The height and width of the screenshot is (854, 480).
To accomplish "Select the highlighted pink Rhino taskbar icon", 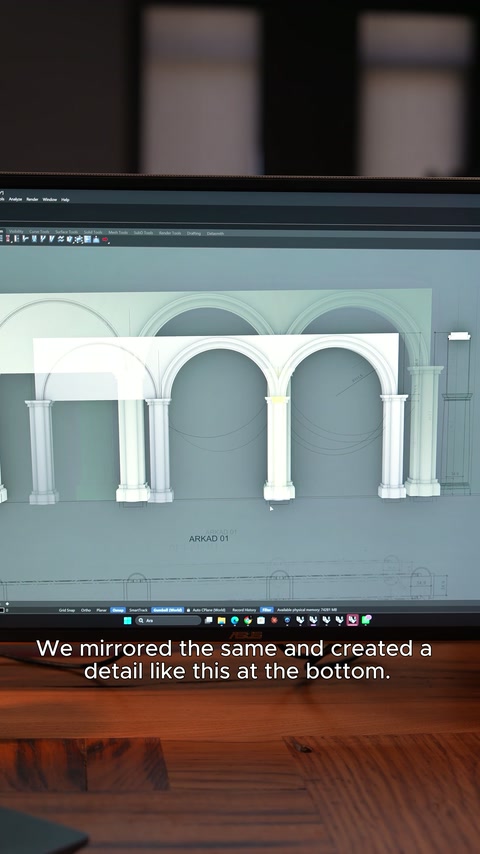I will point(353,620).
